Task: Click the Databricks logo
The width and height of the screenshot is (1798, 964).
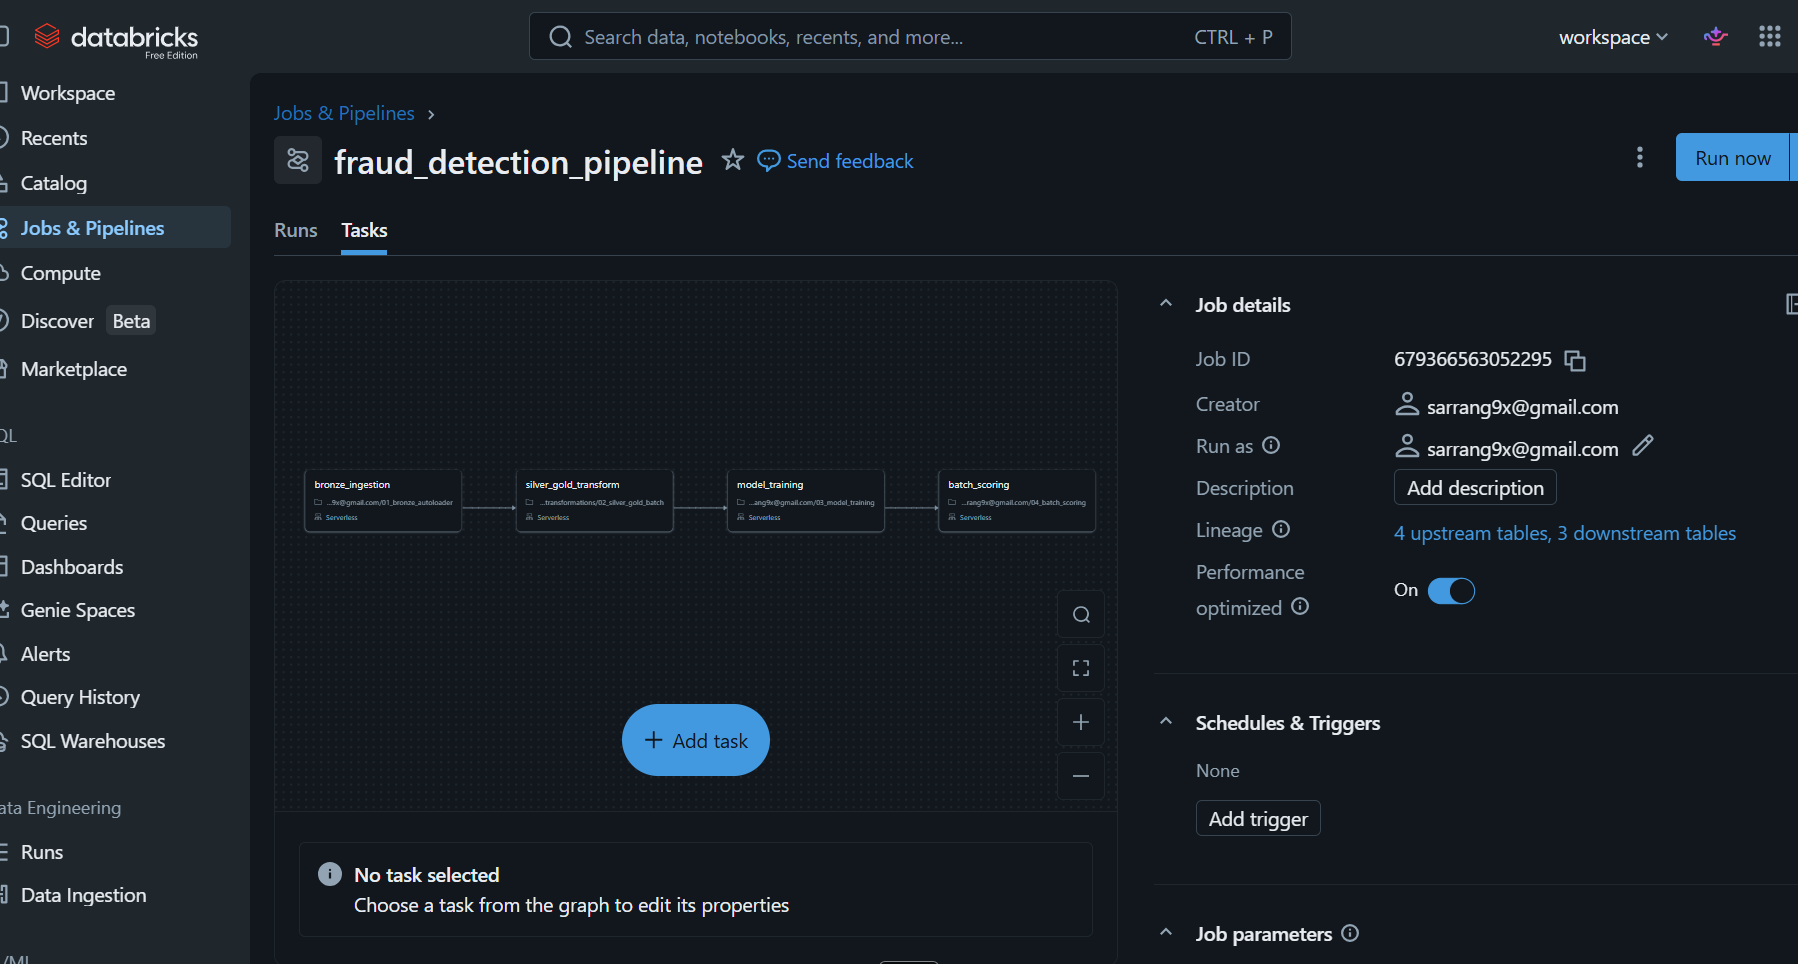Action: tap(116, 39)
